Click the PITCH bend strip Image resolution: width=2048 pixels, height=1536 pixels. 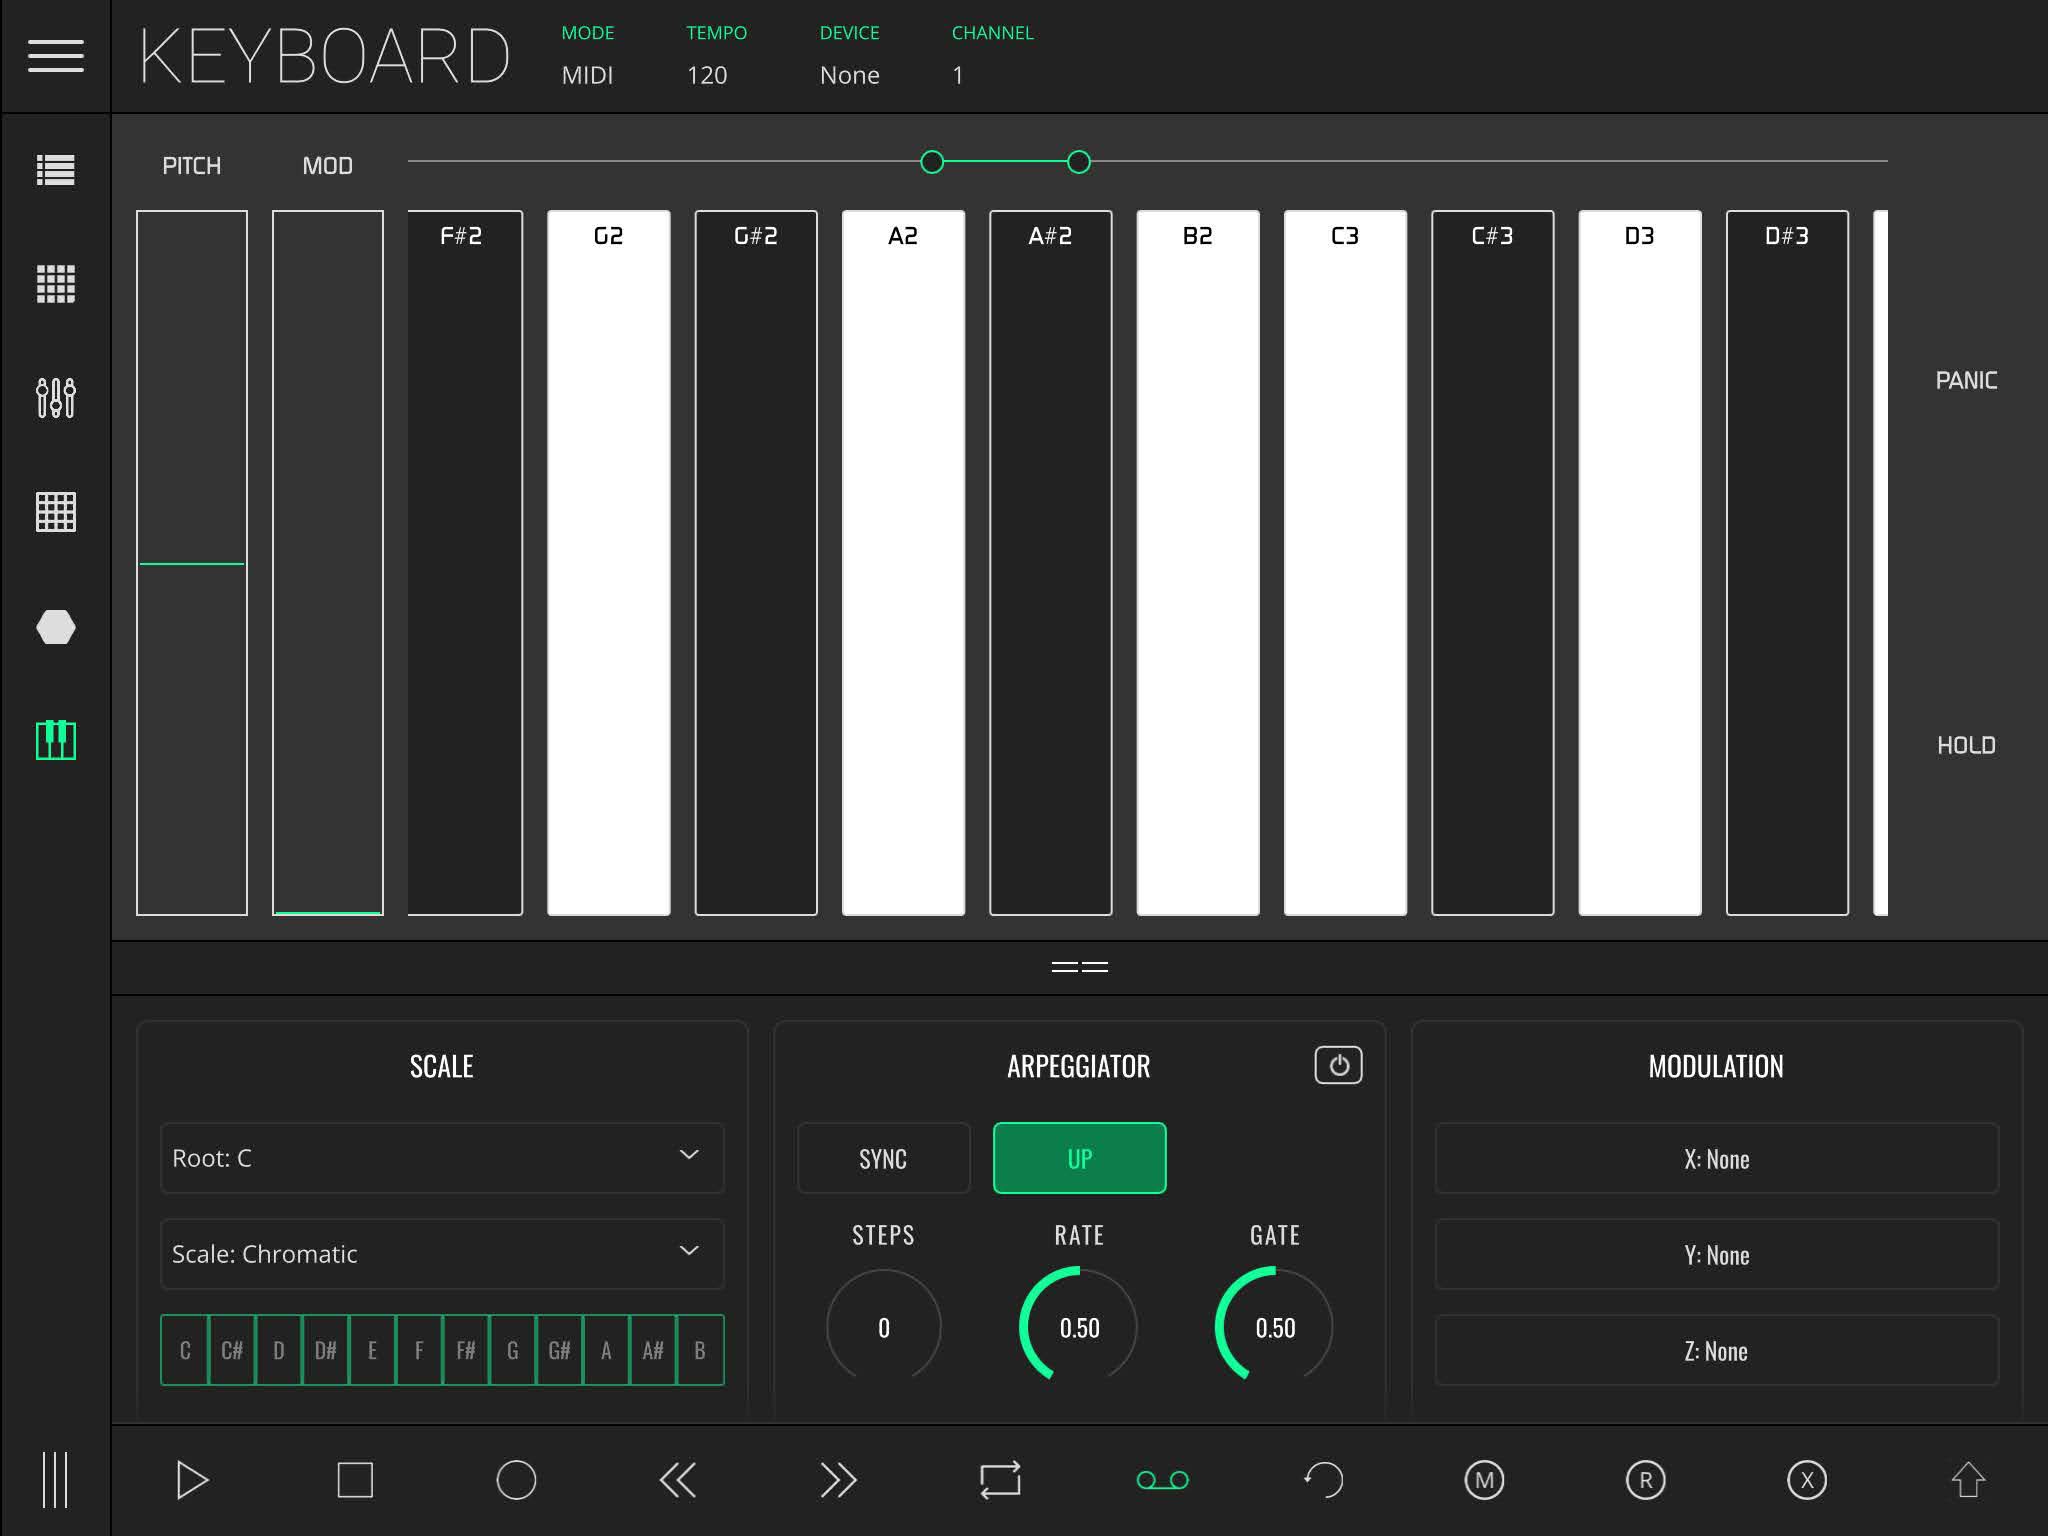(x=192, y=563)
